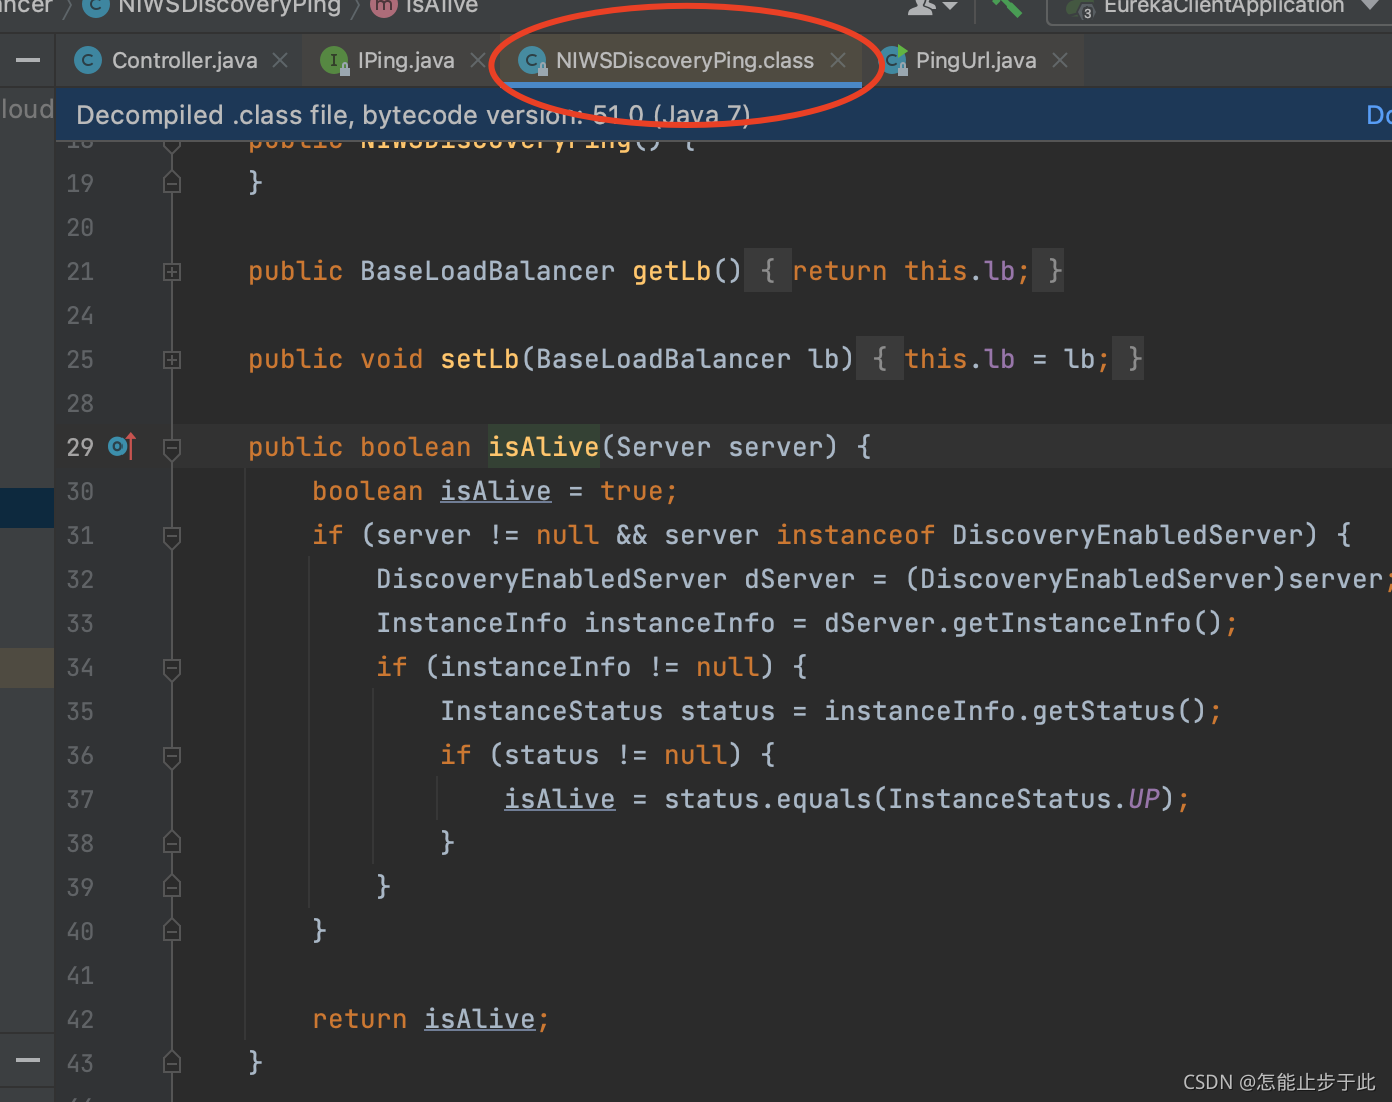The width and height of the screenshot is (1392, 1102).
Task: Click the fold end marker on line 43
Action: pyautogui.click(x=172, y=1062)
